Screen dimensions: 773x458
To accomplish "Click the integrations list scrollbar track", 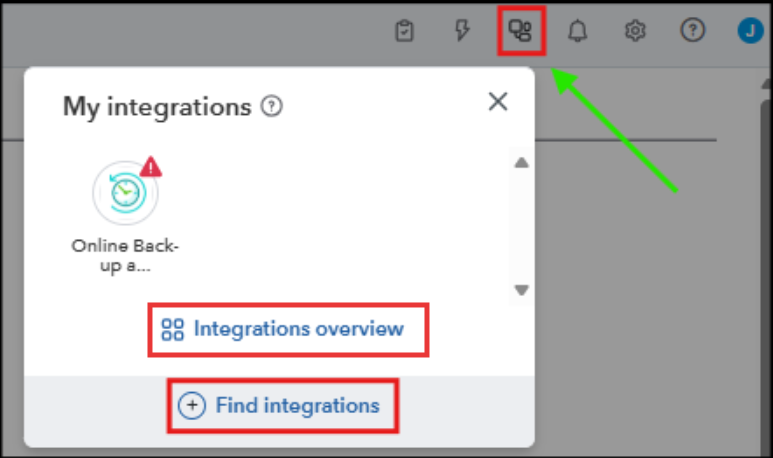I will [520, 227].
